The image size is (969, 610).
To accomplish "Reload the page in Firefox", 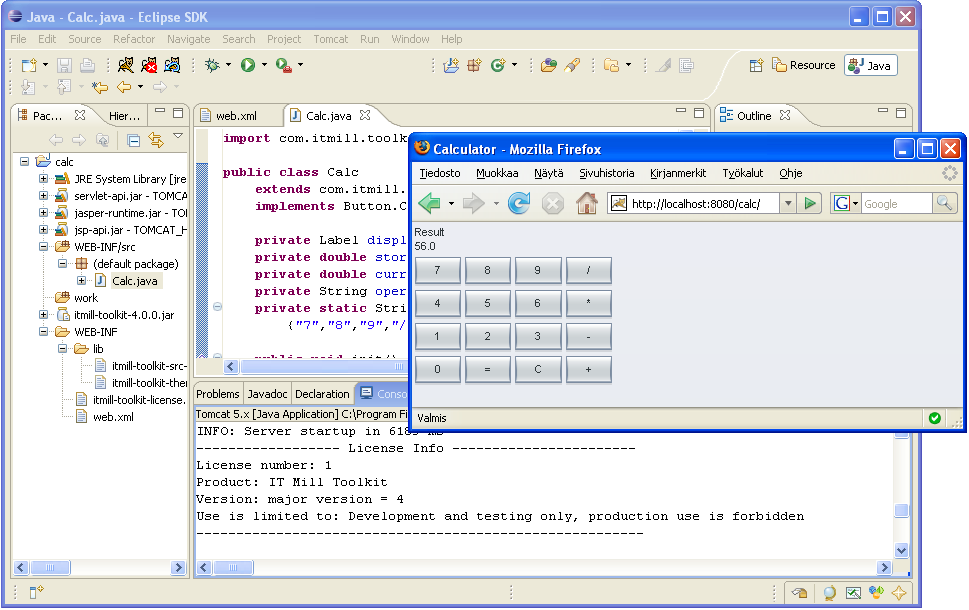I will (519, 204).
